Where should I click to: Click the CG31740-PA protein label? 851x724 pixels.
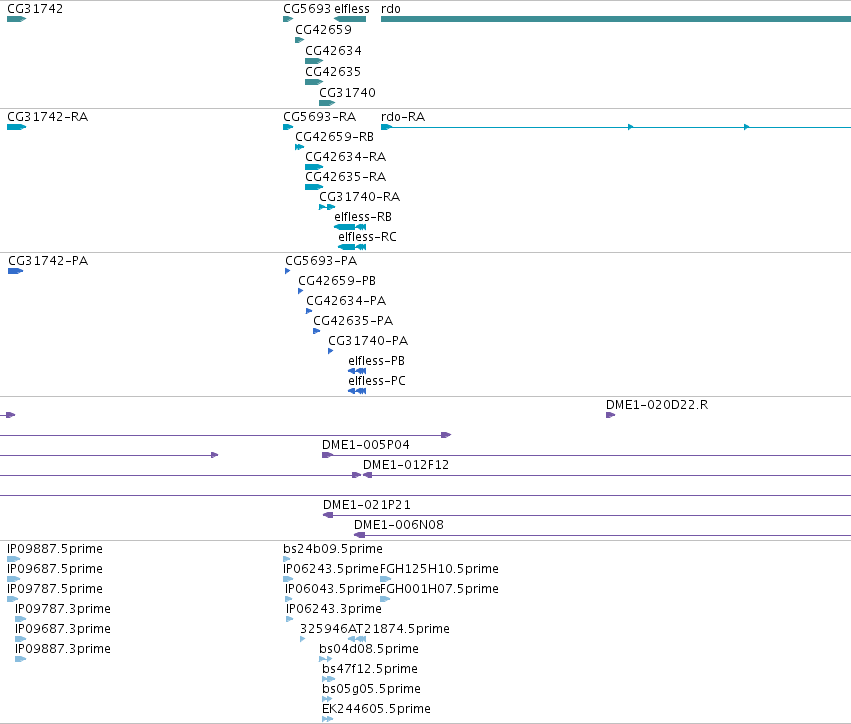(368, 341)
